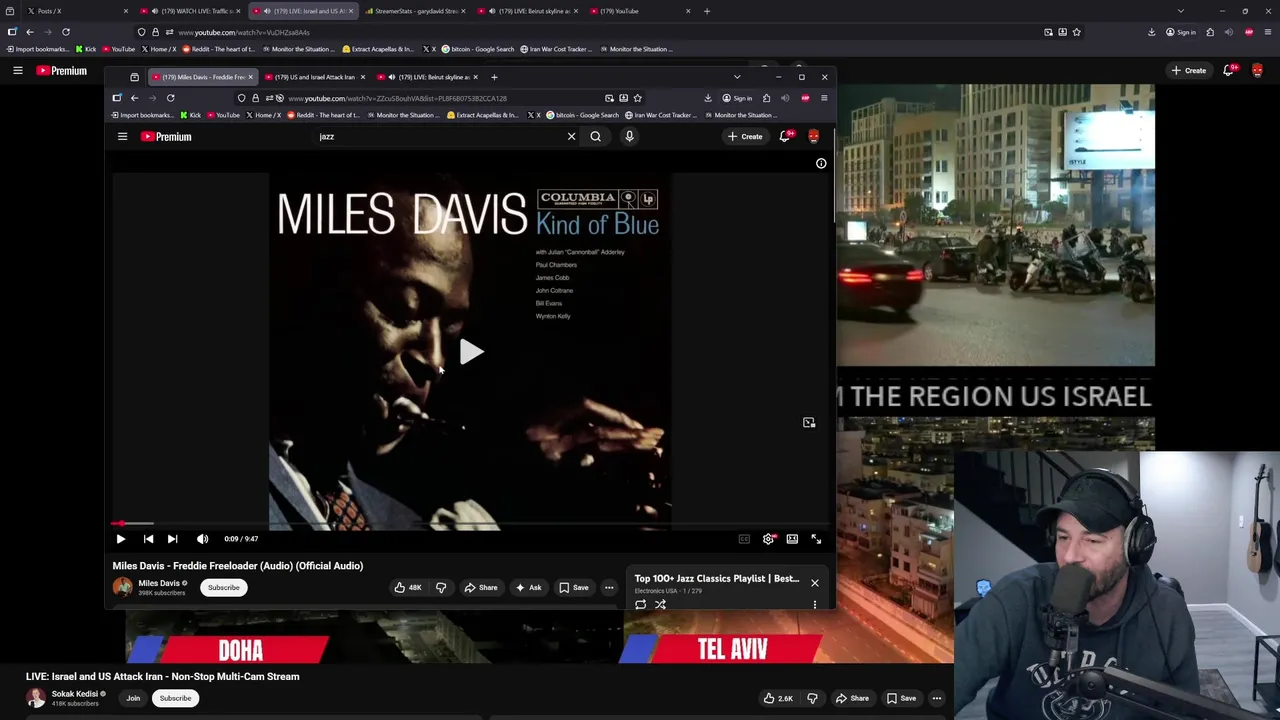
Task: Open the back window's YouTube guide hamburger menu
Action: pyautogui.click(x=17, y=70)
